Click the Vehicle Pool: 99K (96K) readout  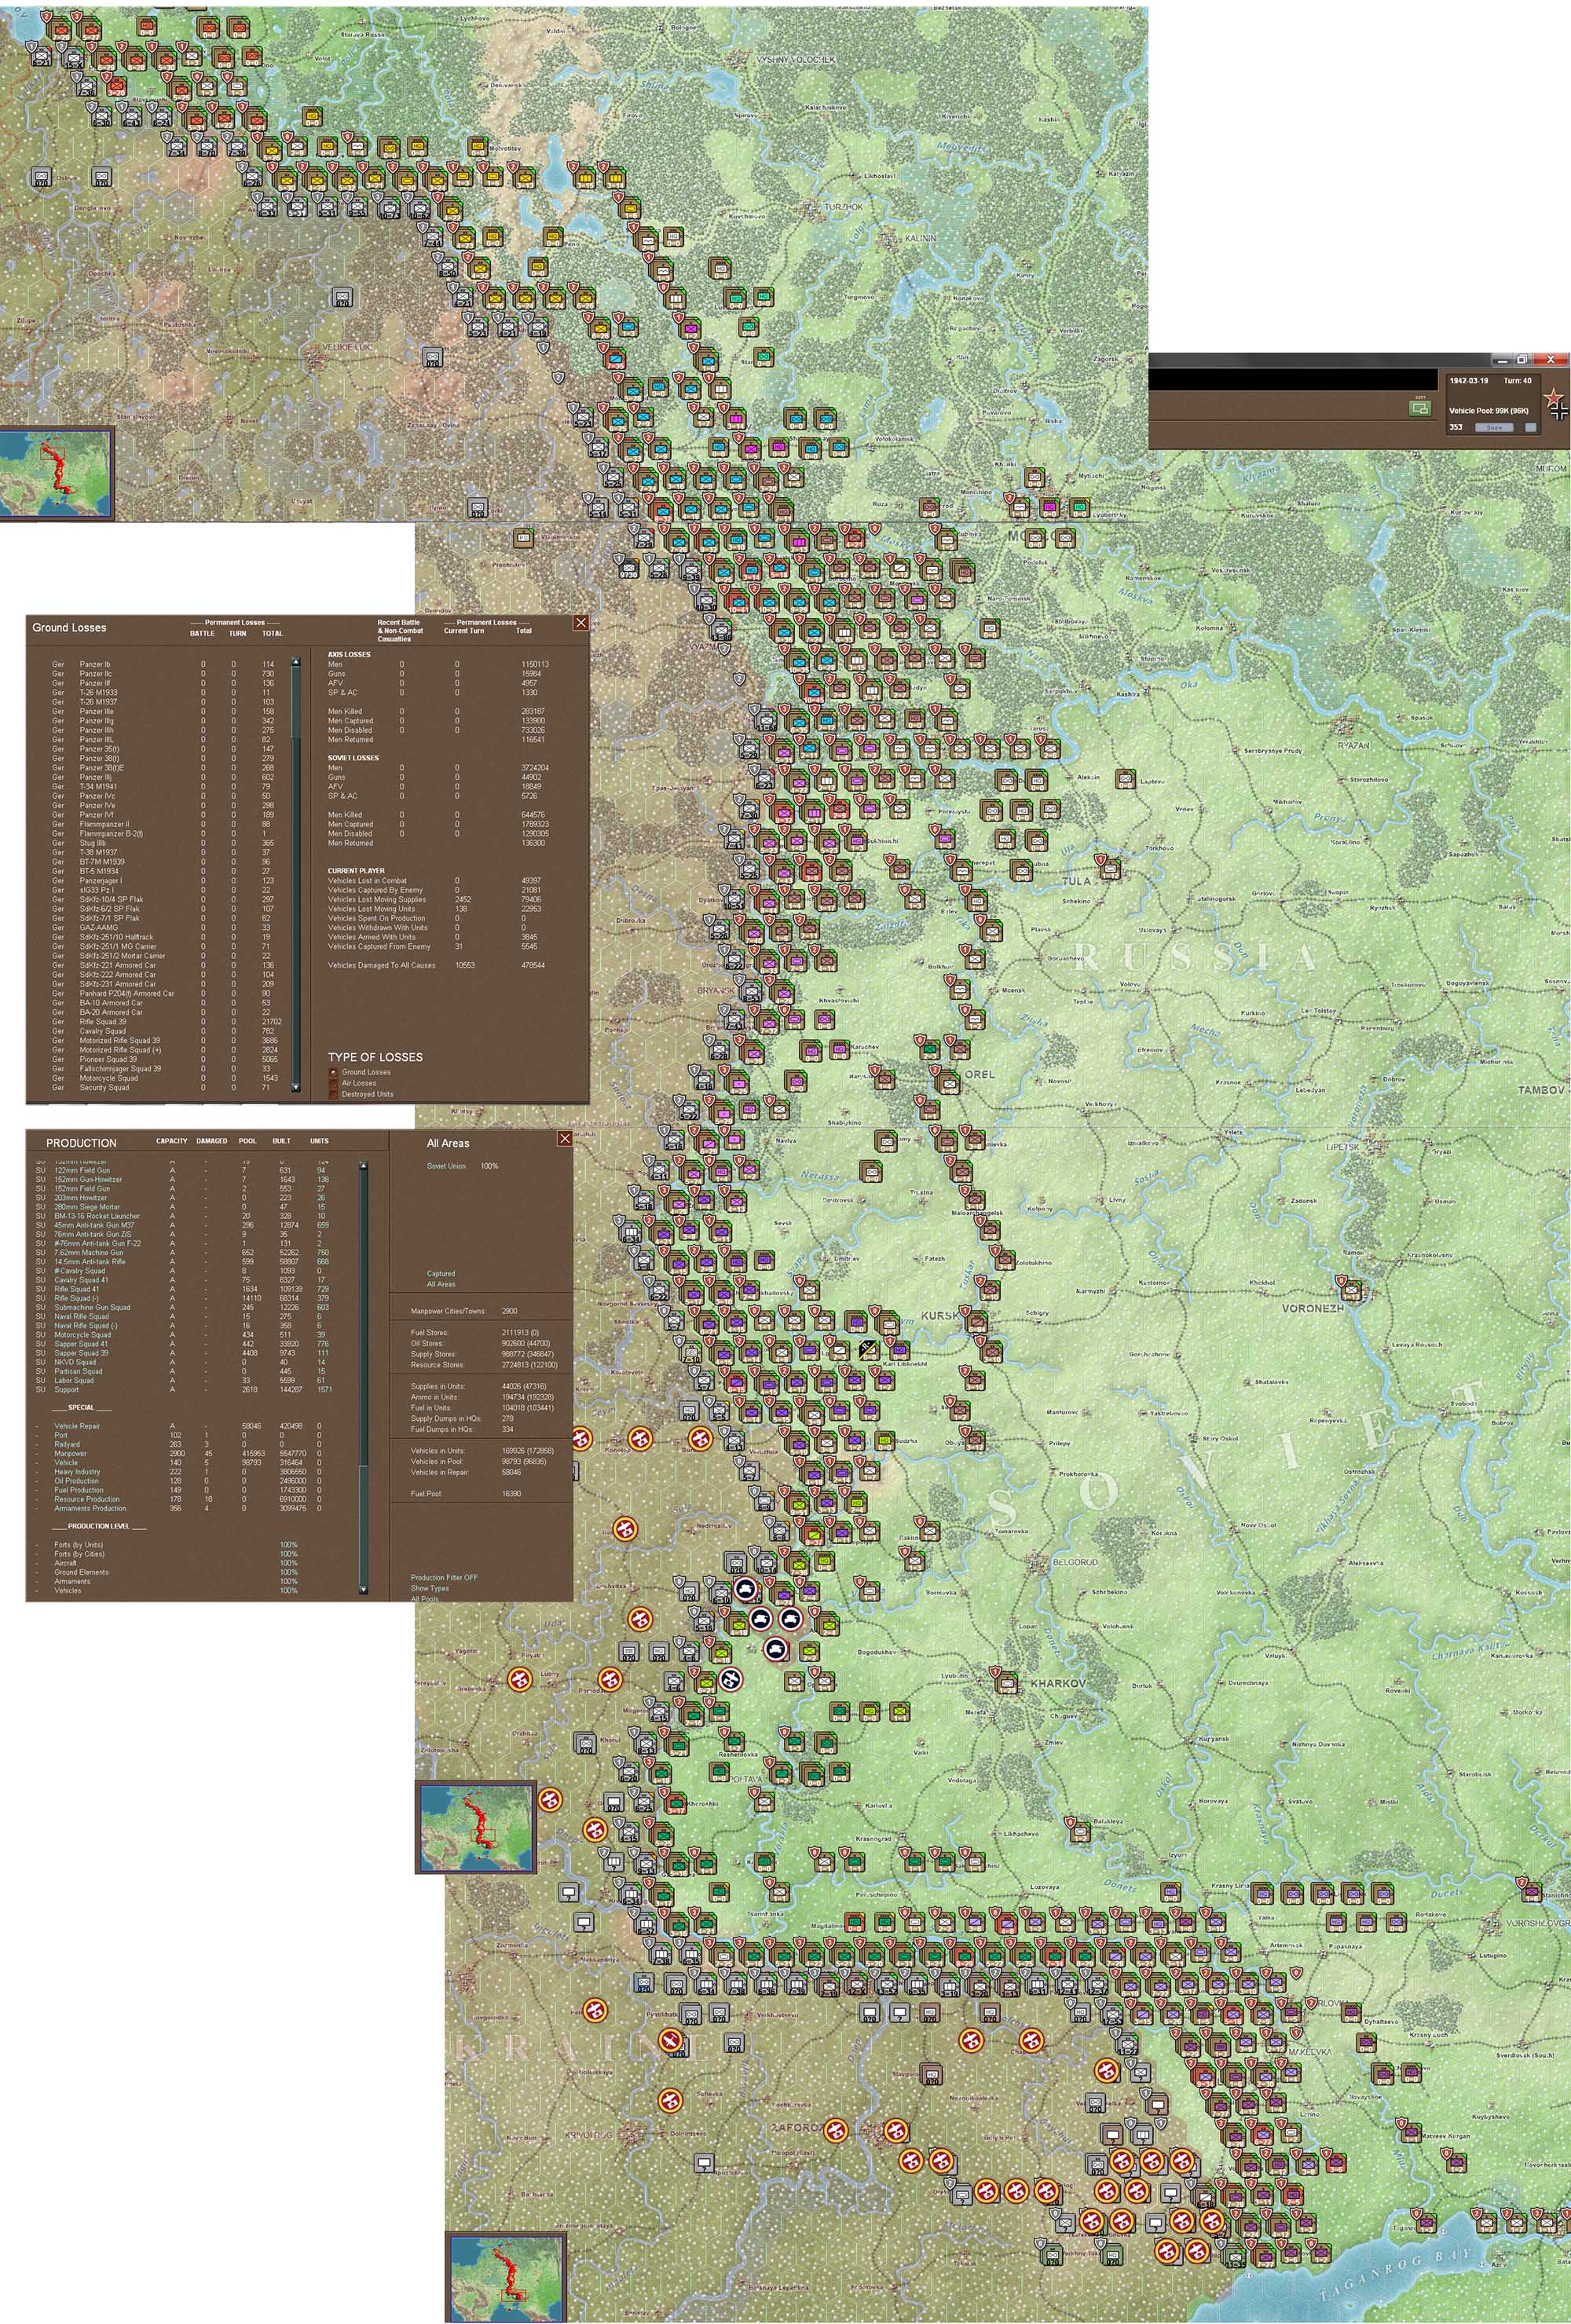point(1489,410)
